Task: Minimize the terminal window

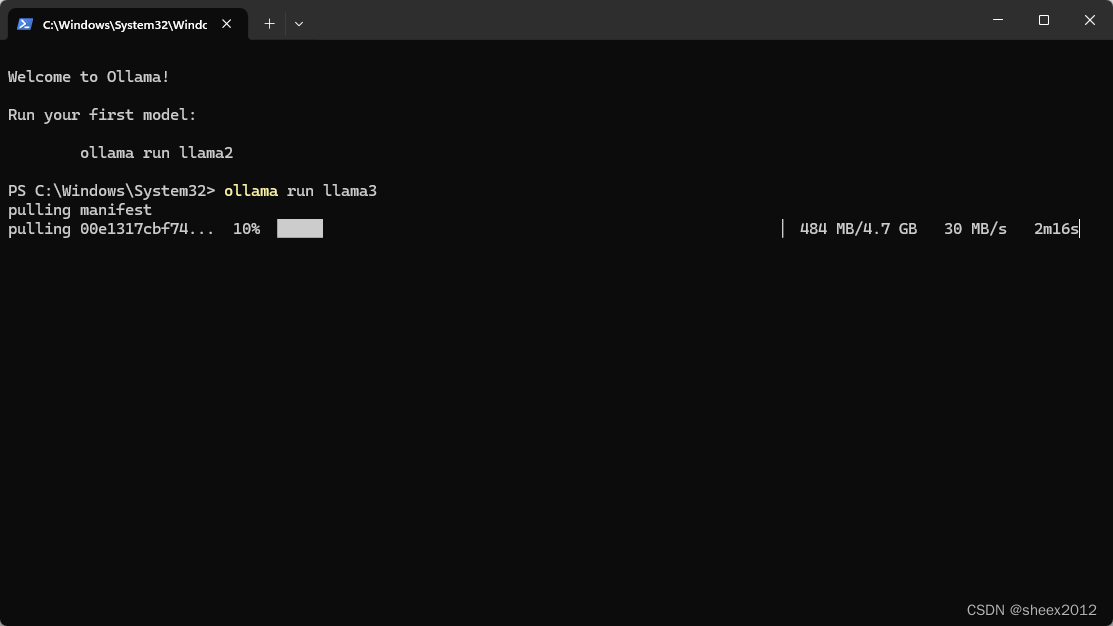Action: pyautogui.click(x=998, y=20)
